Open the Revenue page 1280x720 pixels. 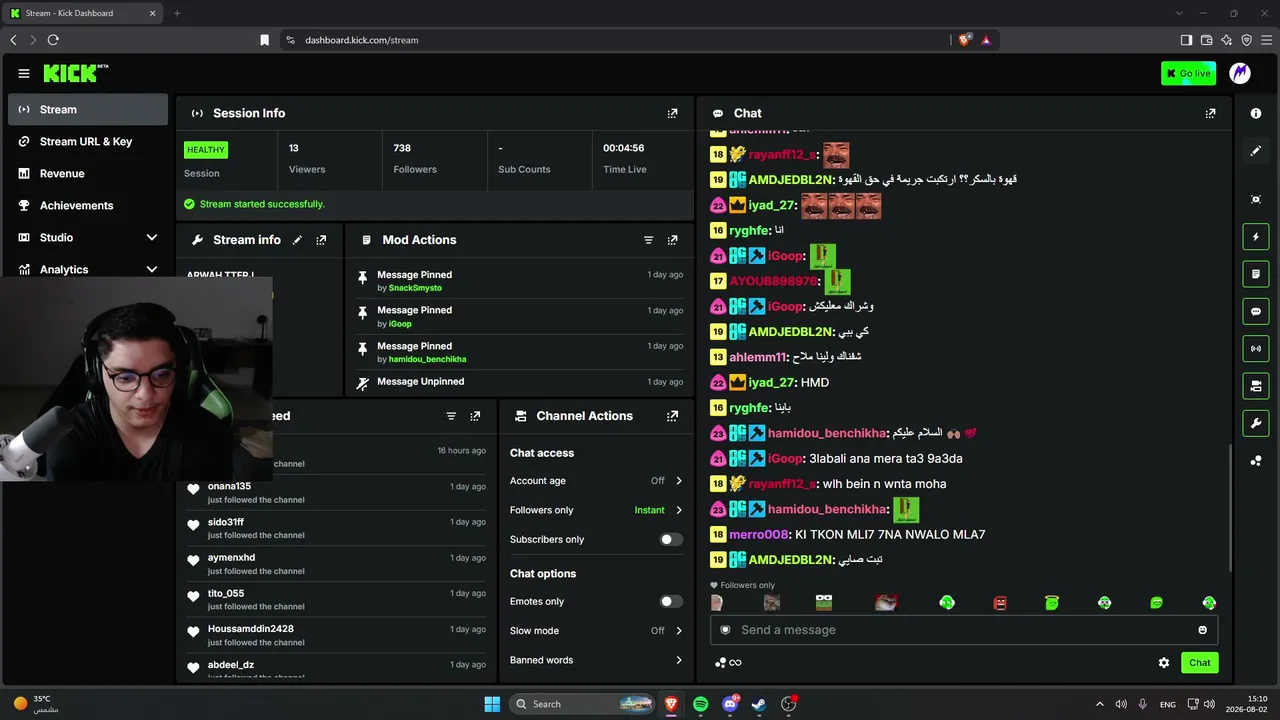88,174
